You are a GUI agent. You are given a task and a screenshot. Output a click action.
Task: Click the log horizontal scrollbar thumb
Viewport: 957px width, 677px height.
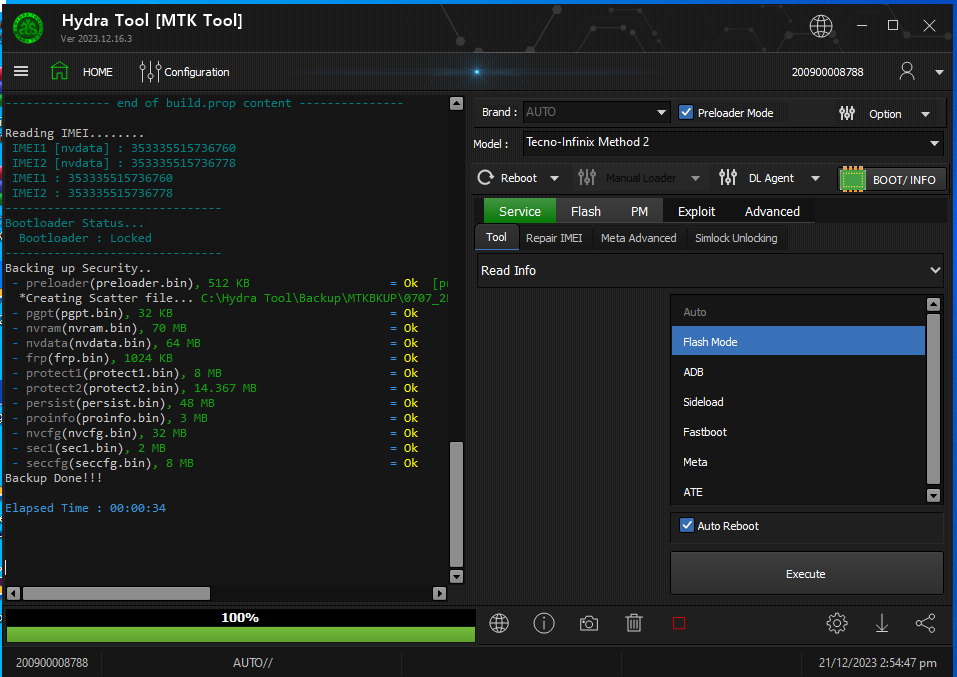116,593
